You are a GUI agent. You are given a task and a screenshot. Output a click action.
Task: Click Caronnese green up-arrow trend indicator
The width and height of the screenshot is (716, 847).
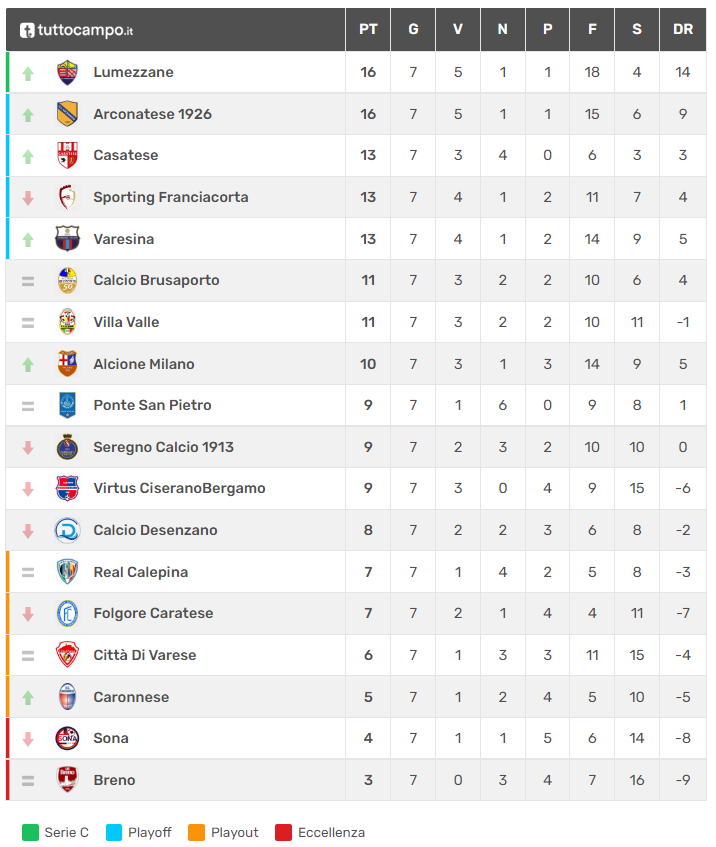(x=28, y=697)
